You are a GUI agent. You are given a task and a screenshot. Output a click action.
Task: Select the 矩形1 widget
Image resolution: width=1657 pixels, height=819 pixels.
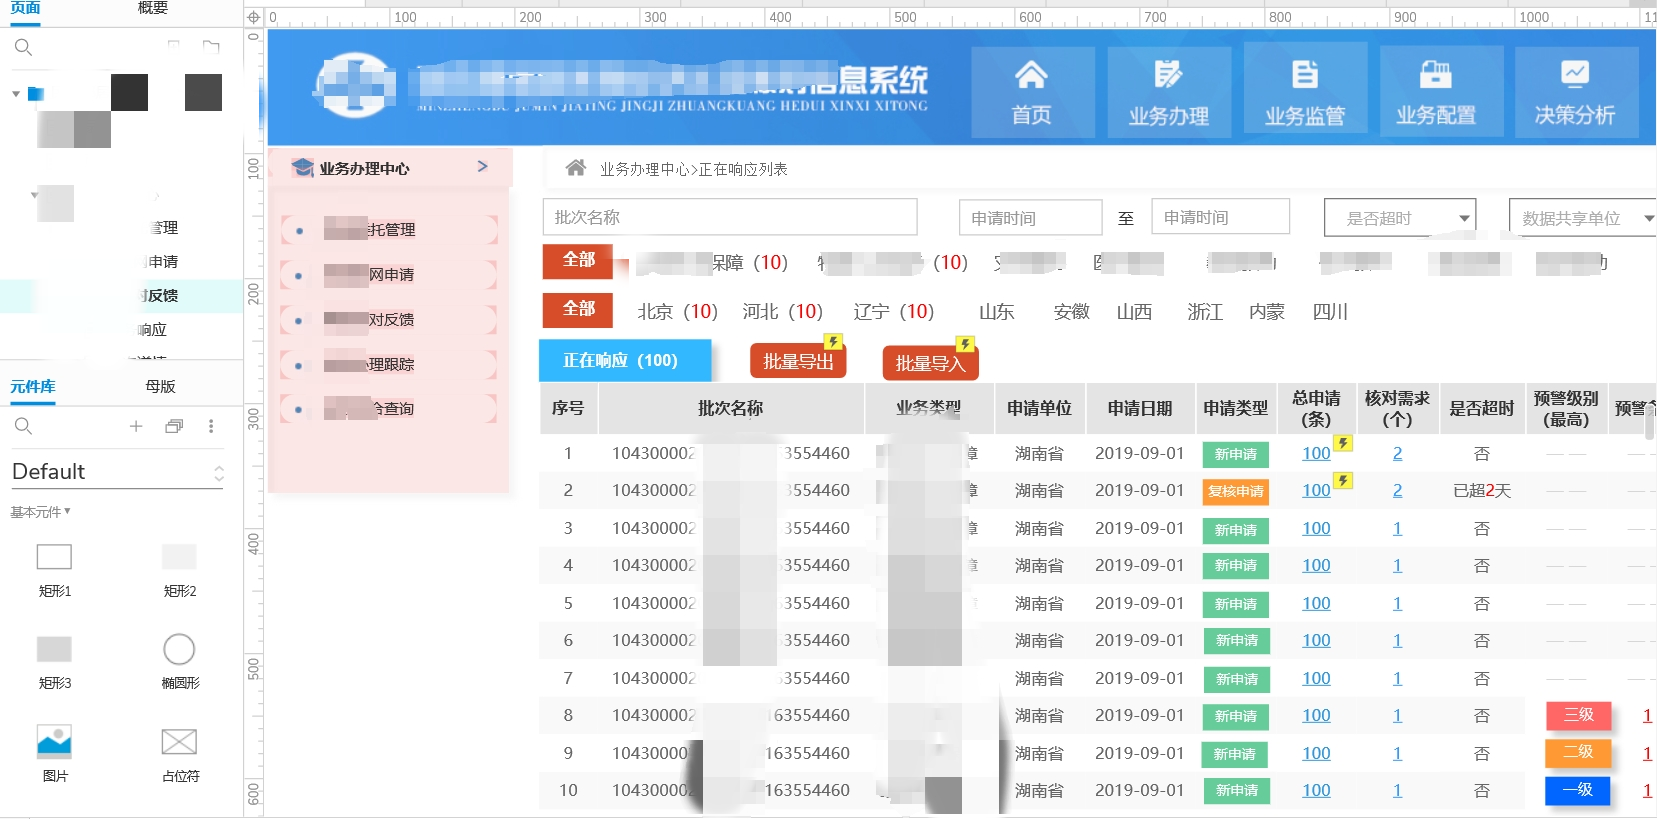pos(54,557)
